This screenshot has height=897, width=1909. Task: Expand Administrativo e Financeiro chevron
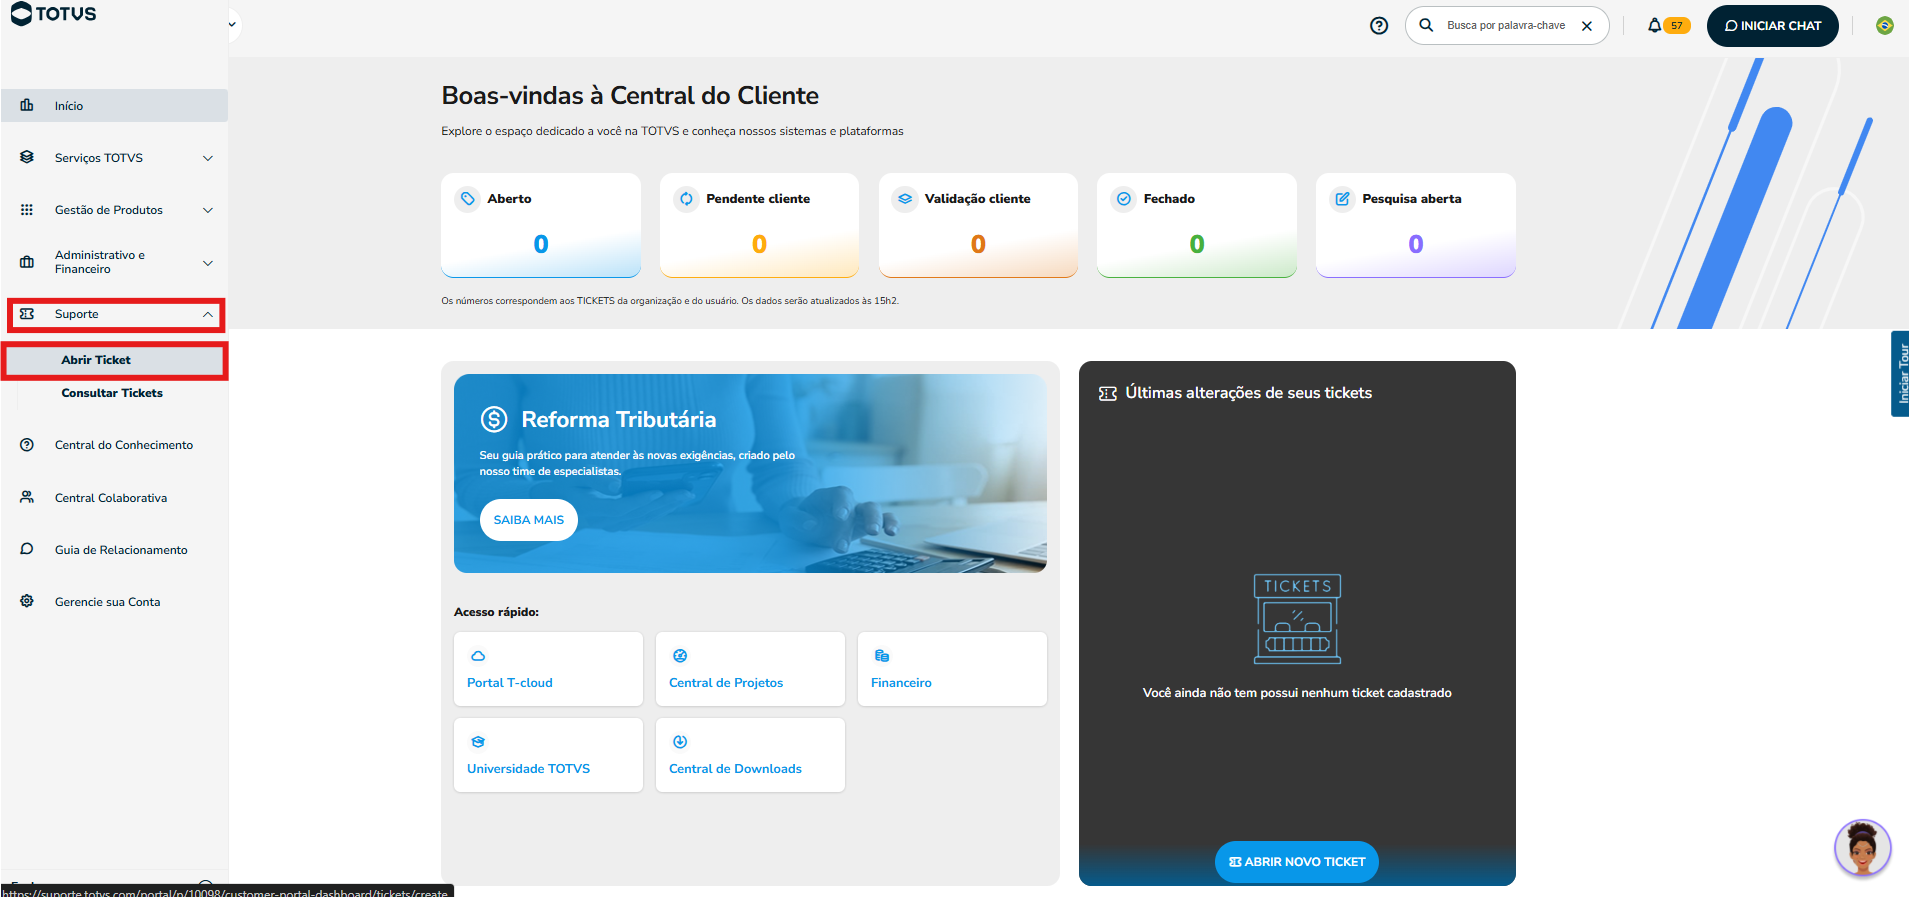pyautogui.click(x=208, y=263)
